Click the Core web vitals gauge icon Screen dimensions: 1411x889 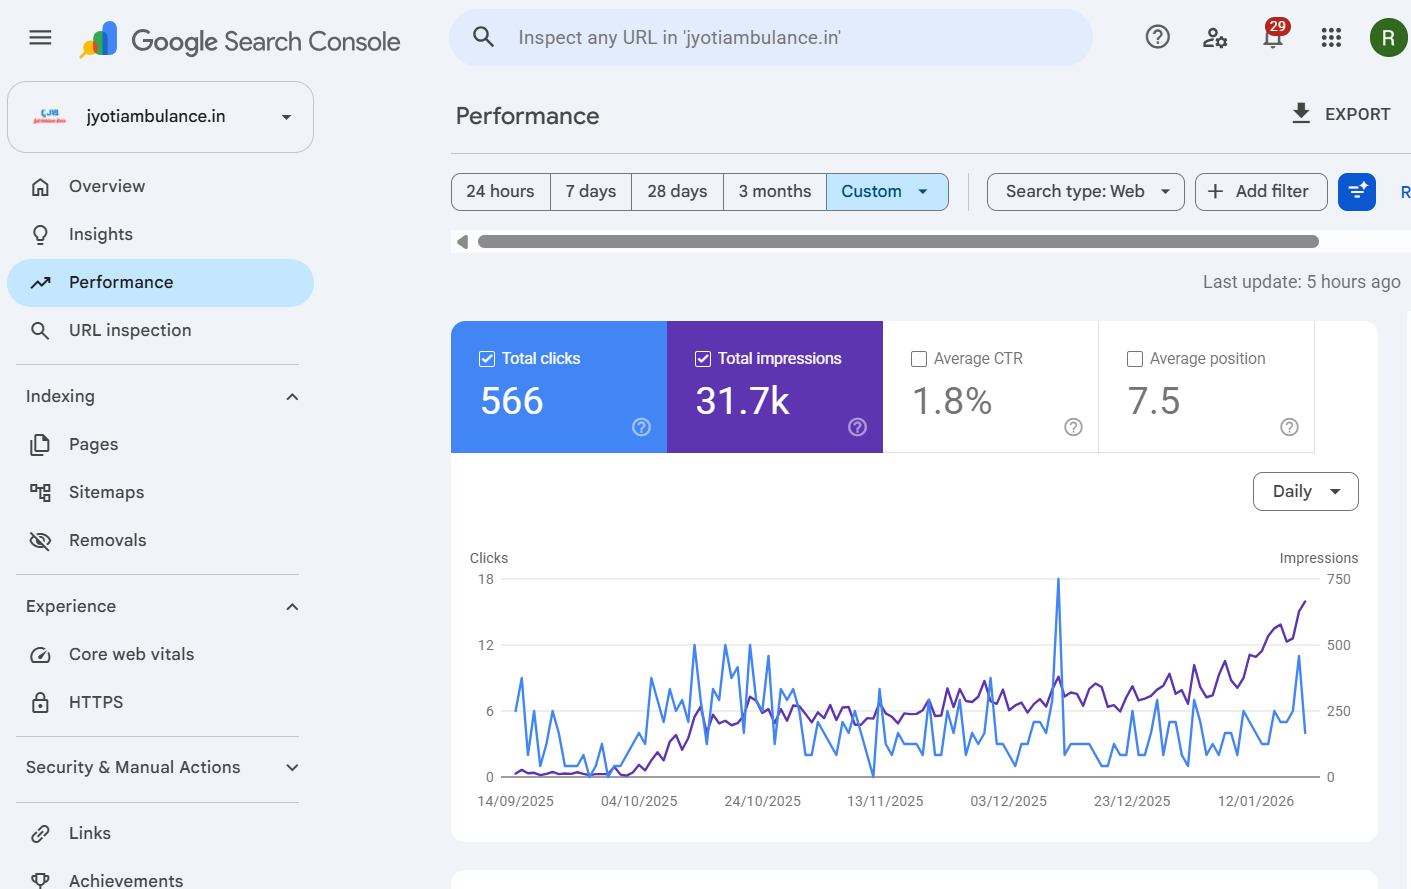[40, 655]
